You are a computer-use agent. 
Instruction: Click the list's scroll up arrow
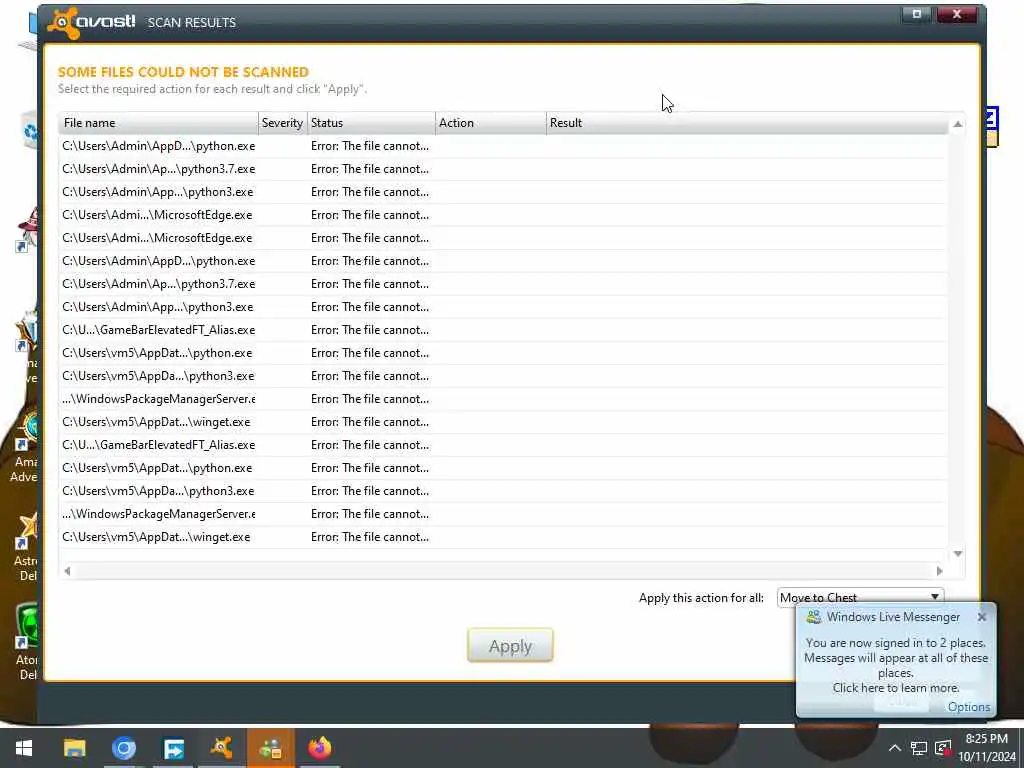click(957, 124)
